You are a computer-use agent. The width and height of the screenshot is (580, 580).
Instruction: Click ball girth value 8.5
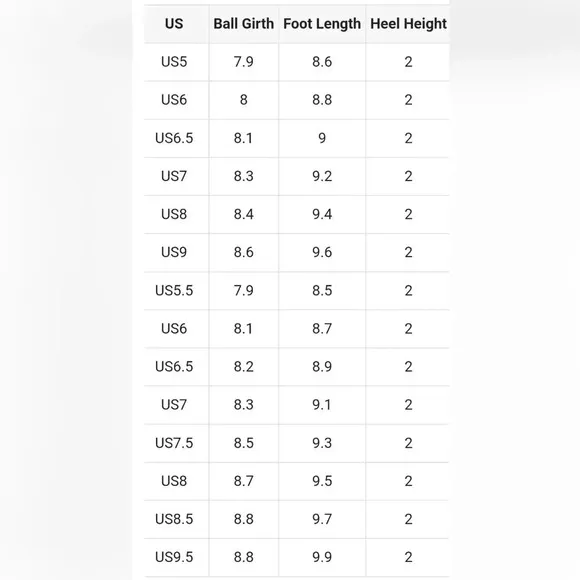[x=243, y=443]
